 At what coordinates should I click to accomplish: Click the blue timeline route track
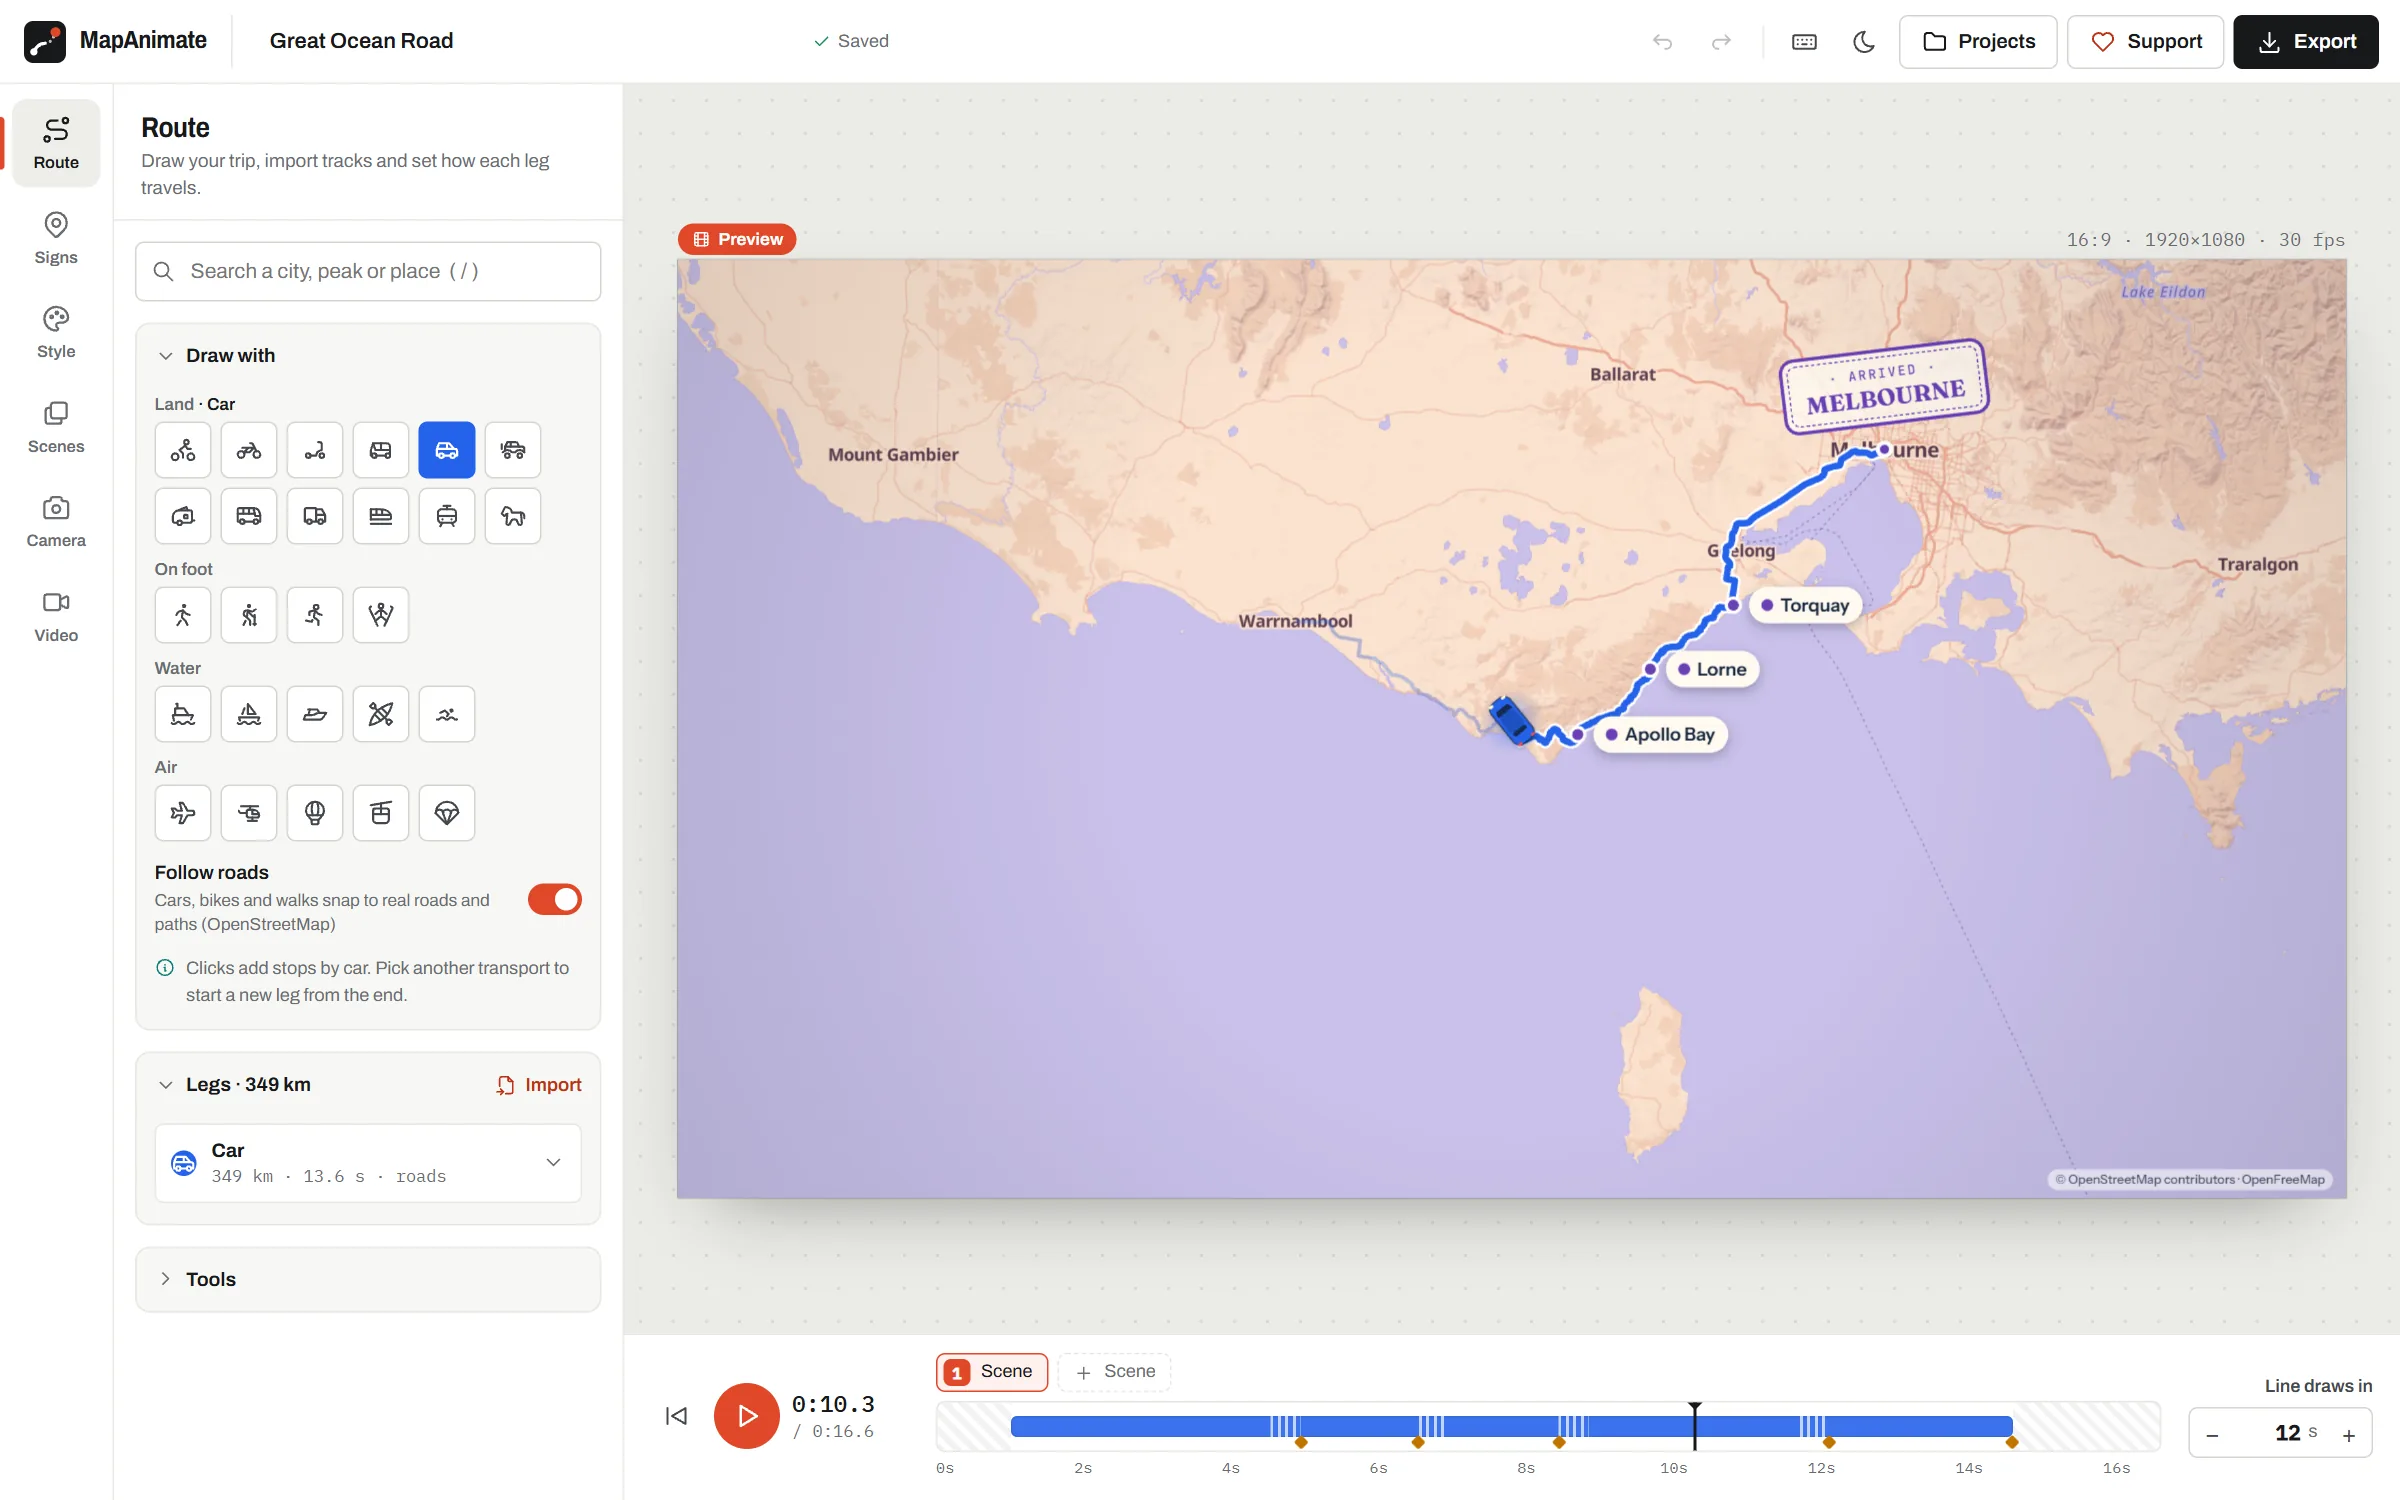pyautogui.click(x=1511, y=1426)
